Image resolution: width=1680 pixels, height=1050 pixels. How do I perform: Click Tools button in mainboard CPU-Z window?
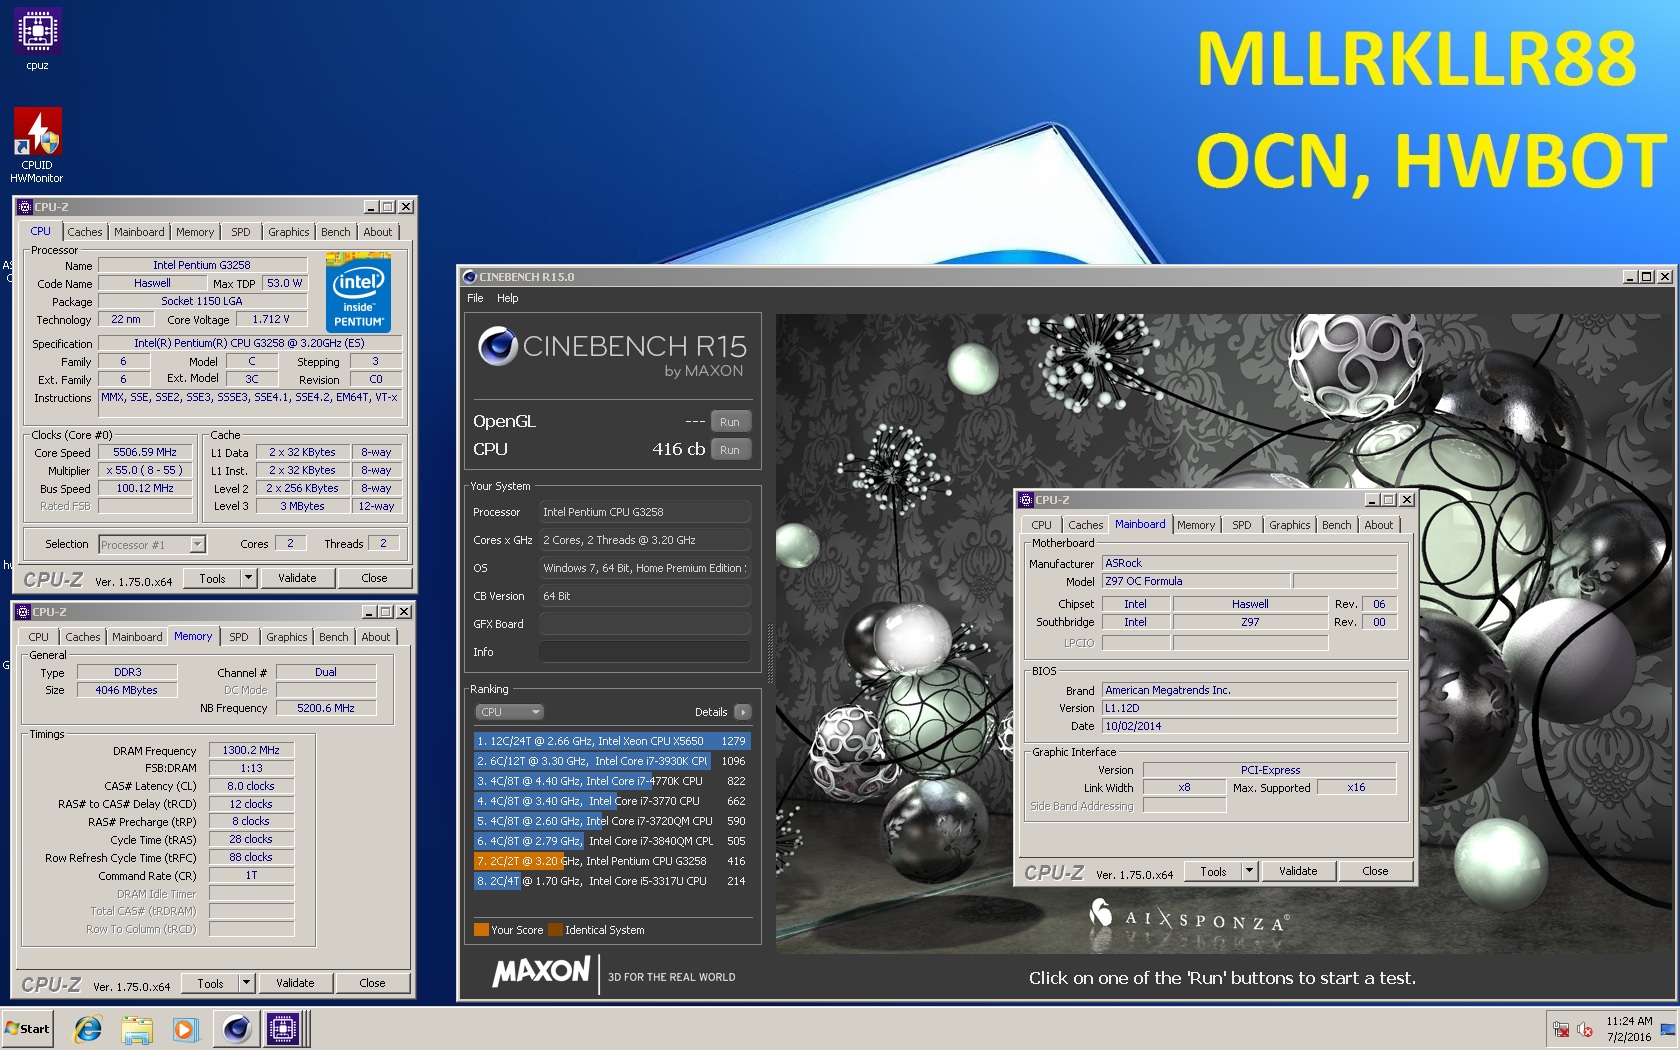1213,871
